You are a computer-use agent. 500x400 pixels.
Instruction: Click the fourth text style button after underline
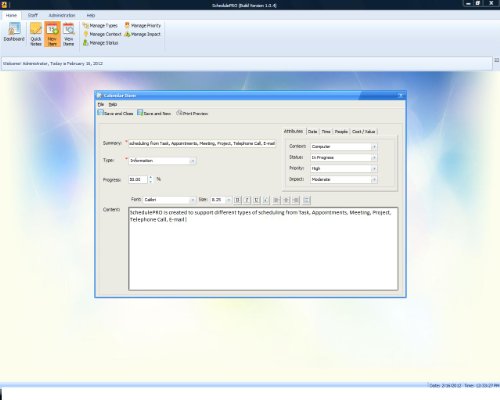pos(266,200)
